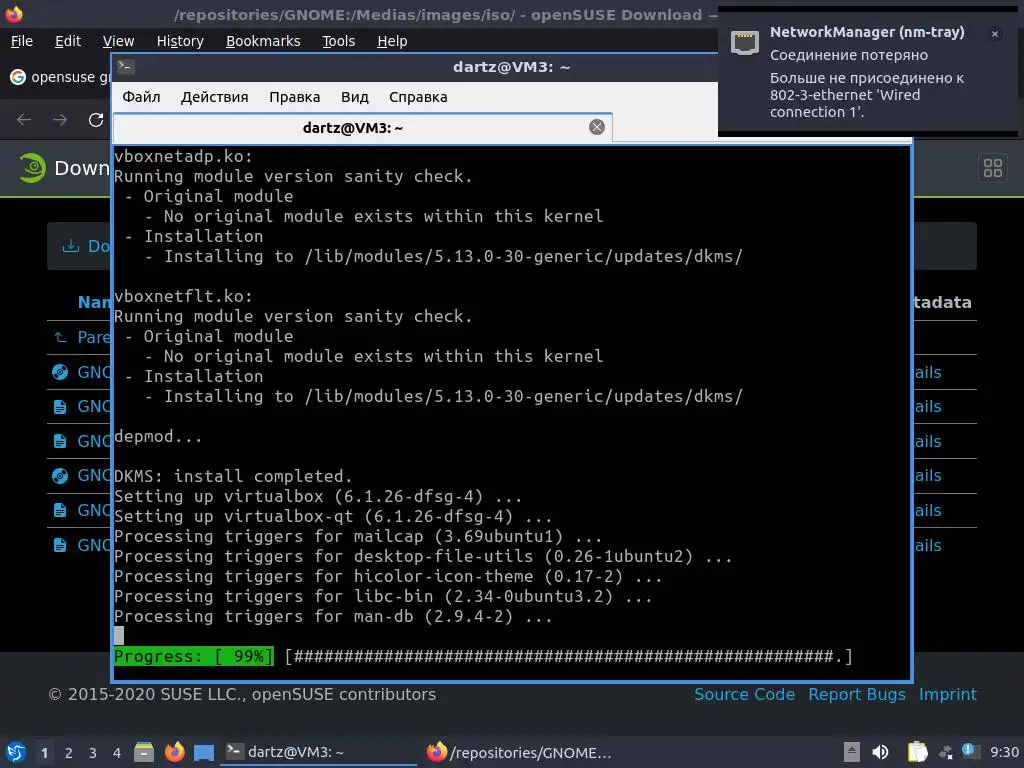Viewport: 1024px width, 768px height.
Task: Launch the file manager from the taskbar
Action: (144, 752)
